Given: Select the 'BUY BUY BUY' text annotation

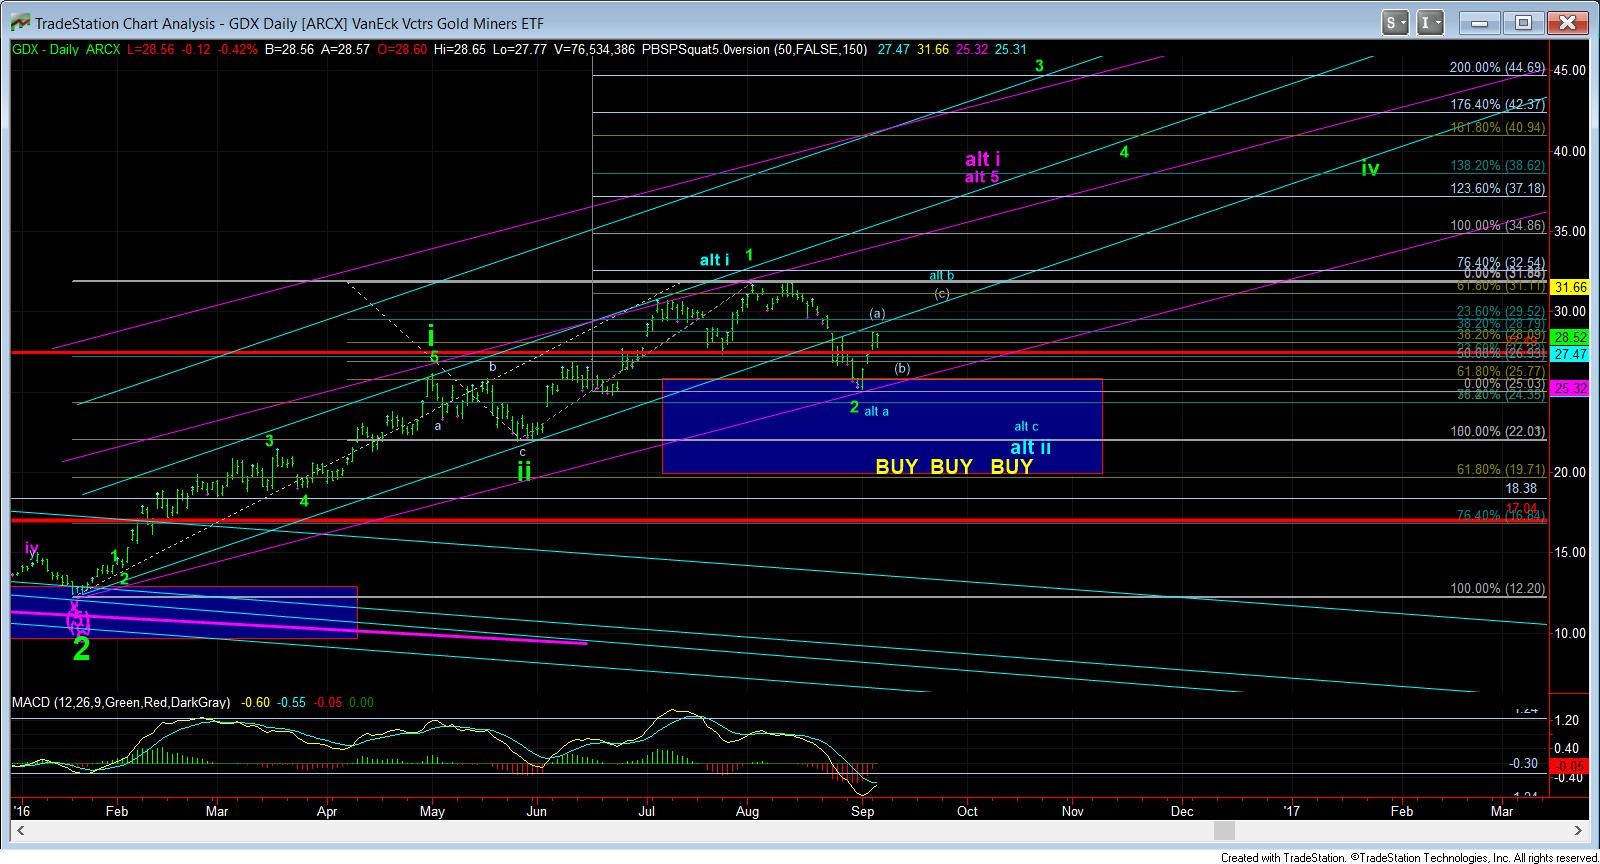Looking at the screenshot, I should (x=954, y=466).
